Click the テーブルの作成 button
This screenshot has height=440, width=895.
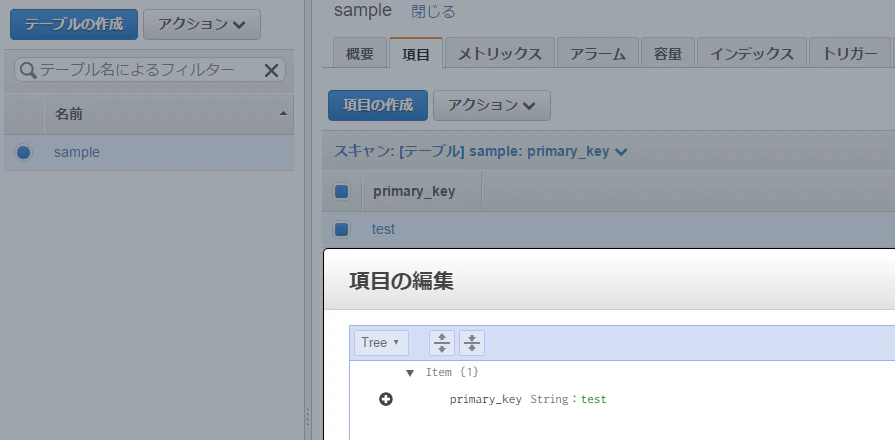(74, 25)
